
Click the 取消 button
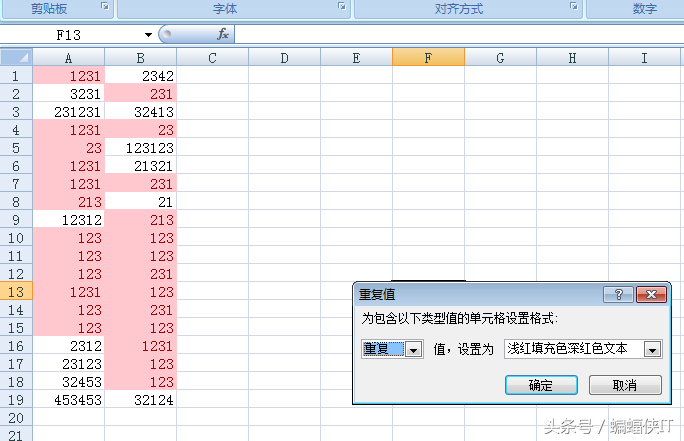(x=625, y=385)
